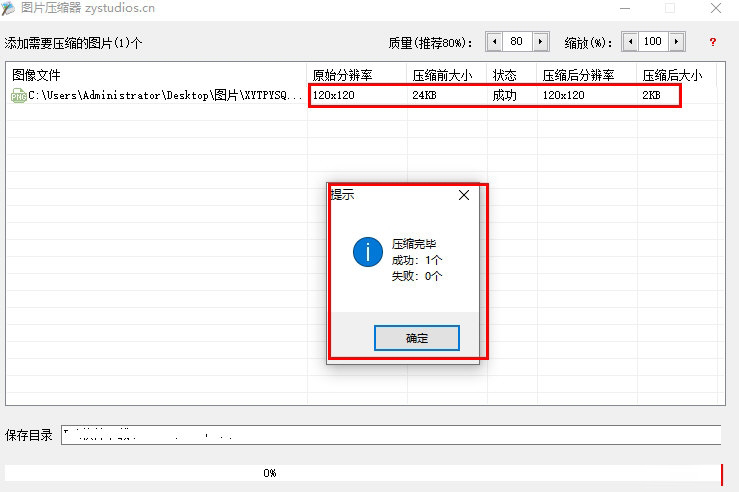The width and height of the screenshot is (739, 492).
Task: Click the 成功 status cell
Action: click(x=504, y=95)
